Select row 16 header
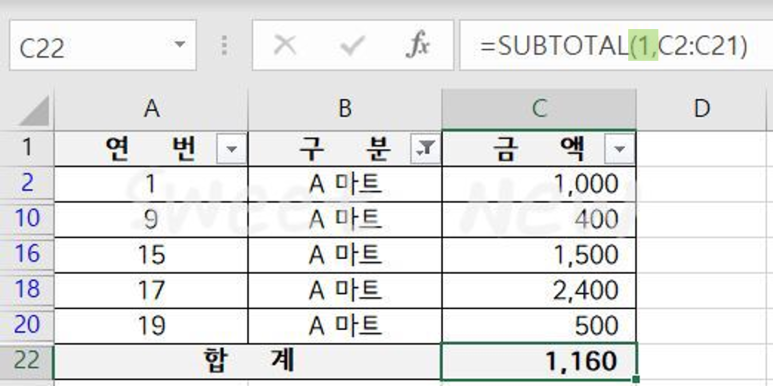The width and height of the screenshot is (773, 386). (x=27, y=254)
